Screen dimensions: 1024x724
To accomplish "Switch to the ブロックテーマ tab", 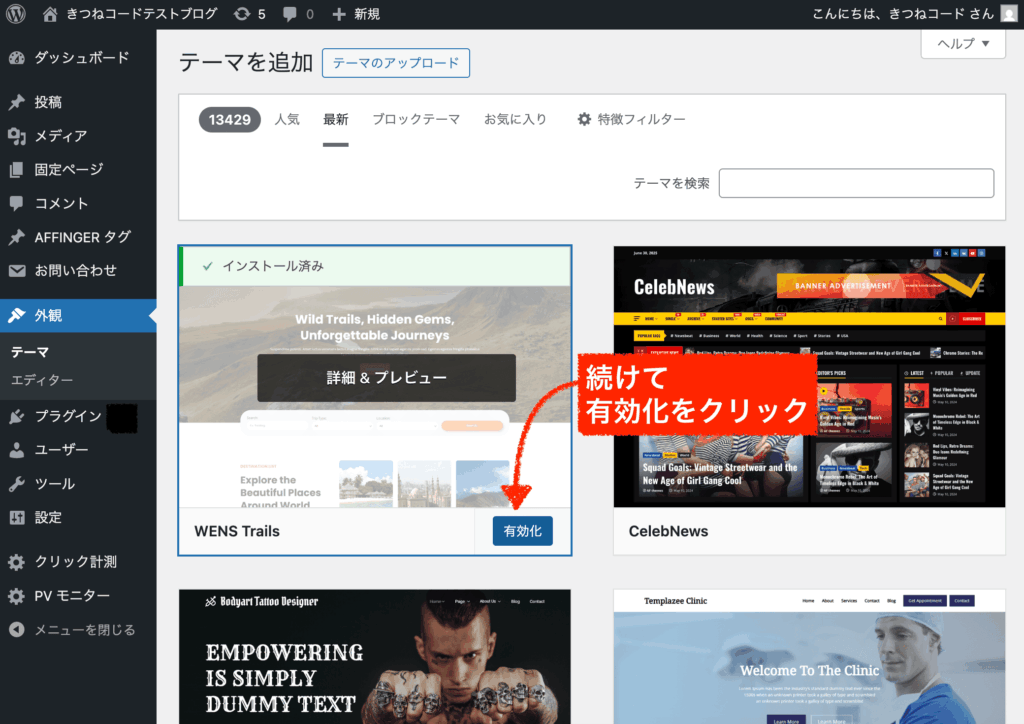I will tap(416, 119).
